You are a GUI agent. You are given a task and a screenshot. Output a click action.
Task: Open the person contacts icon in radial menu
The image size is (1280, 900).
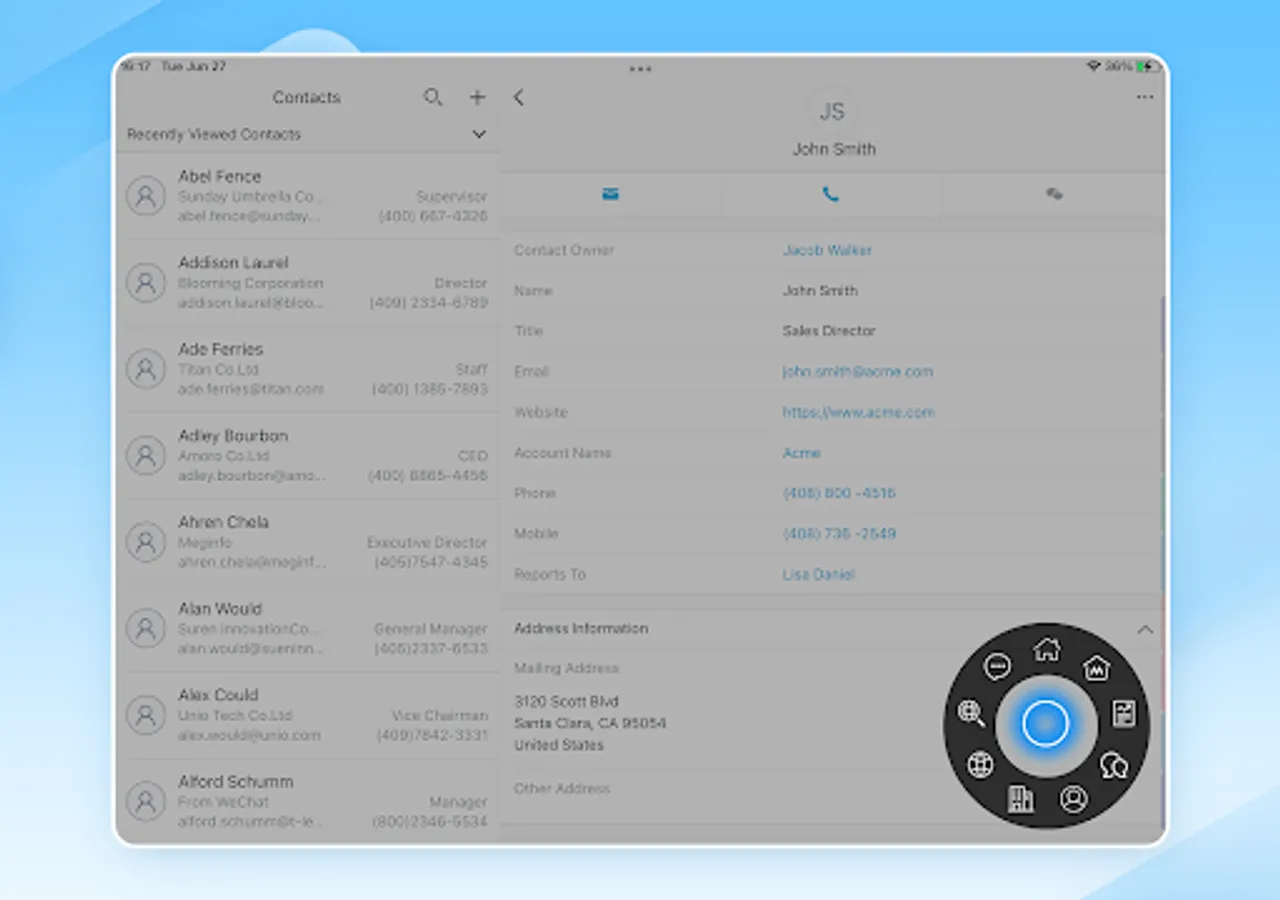[x=1073, y=798]
